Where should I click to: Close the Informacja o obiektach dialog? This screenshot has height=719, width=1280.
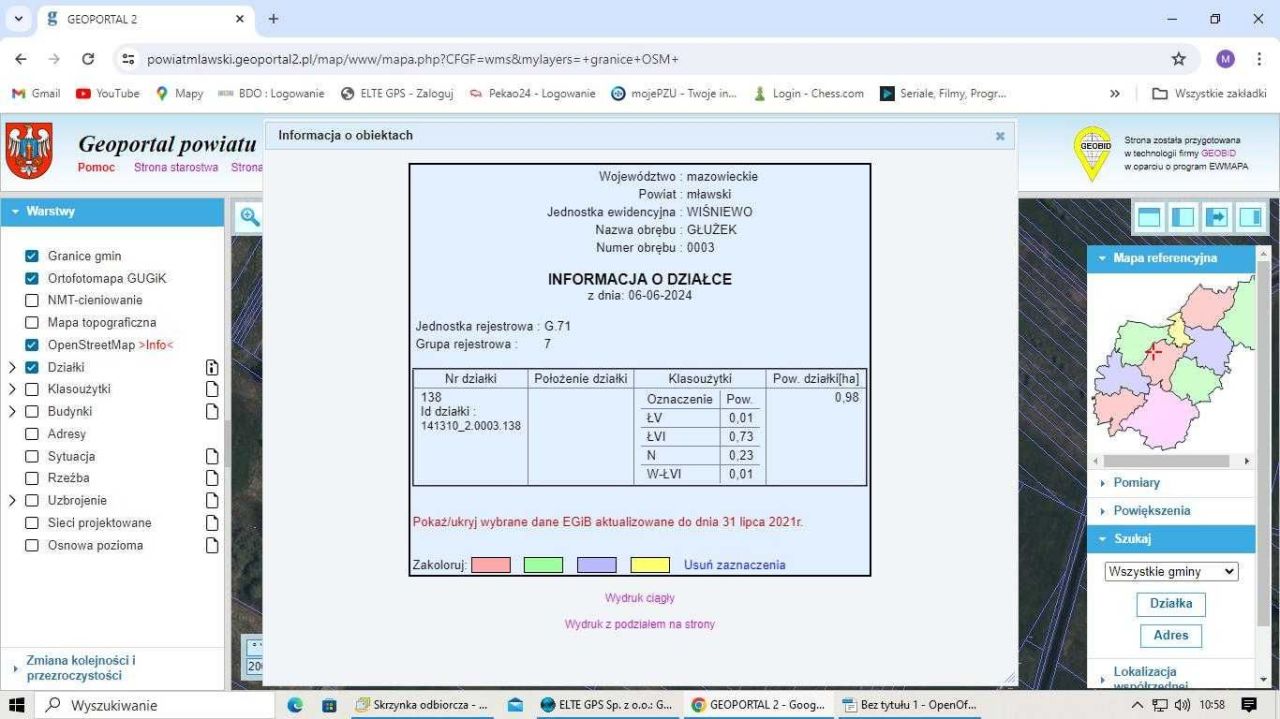(x=1000, y=136)
